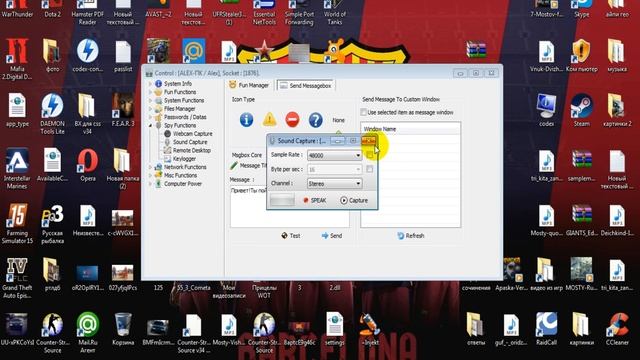Expand the System Info tree node arrow
This screenshot has height=360, width=640.
pos(151,84)
